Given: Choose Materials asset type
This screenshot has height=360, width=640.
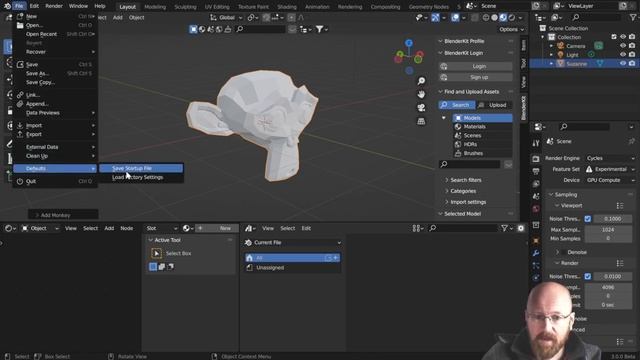Looking at the screenshot, I should pyautogui.click(x=482, y=127).
